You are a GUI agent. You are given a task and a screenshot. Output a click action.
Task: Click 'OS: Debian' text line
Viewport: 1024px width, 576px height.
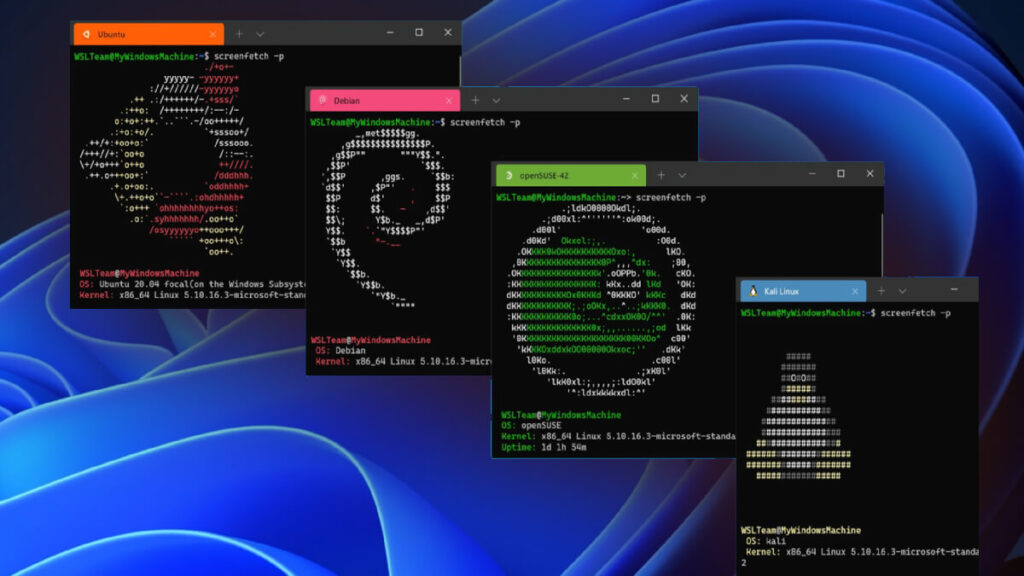(340, 351)
